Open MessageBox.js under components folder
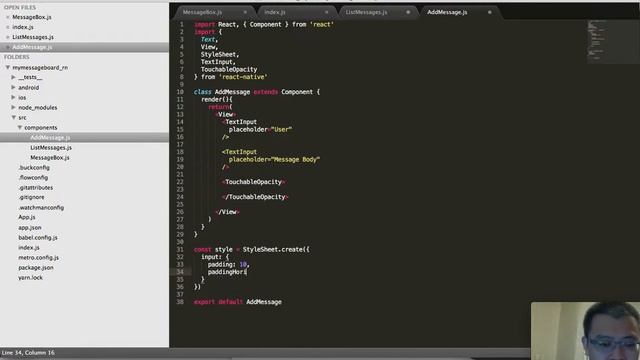Image resolution: width=640 pixels, height=360 pixels. (x=50, y=158)
